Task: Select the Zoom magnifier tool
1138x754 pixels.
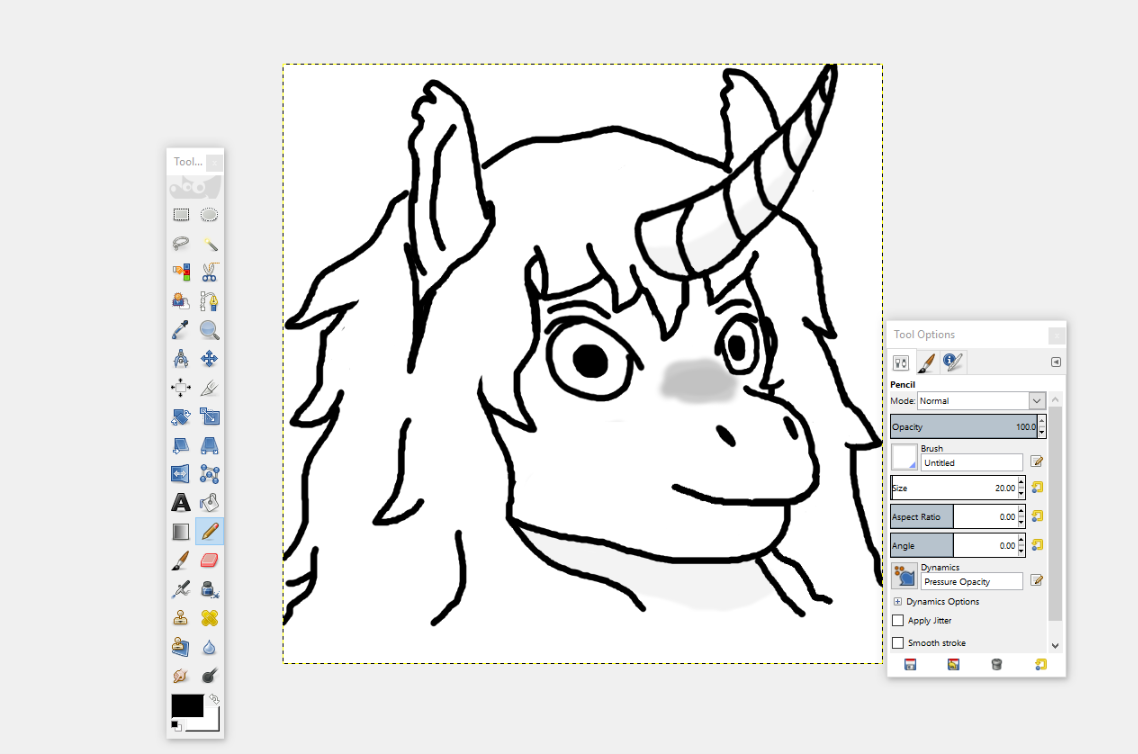Action: (209, 330)
